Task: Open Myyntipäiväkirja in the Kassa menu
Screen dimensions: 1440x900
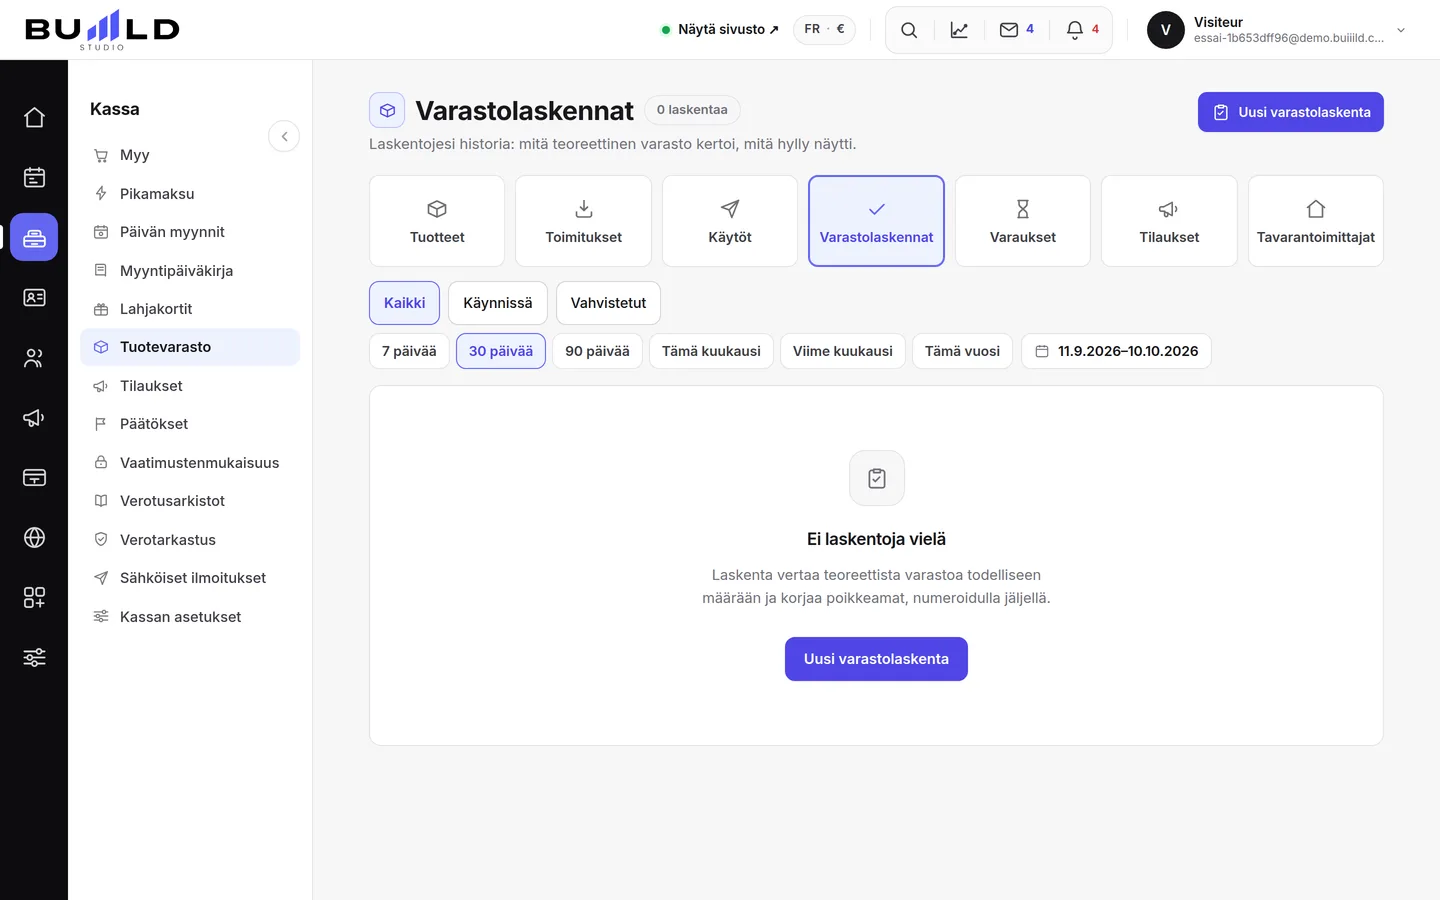Action: click(x=190, y=271)
